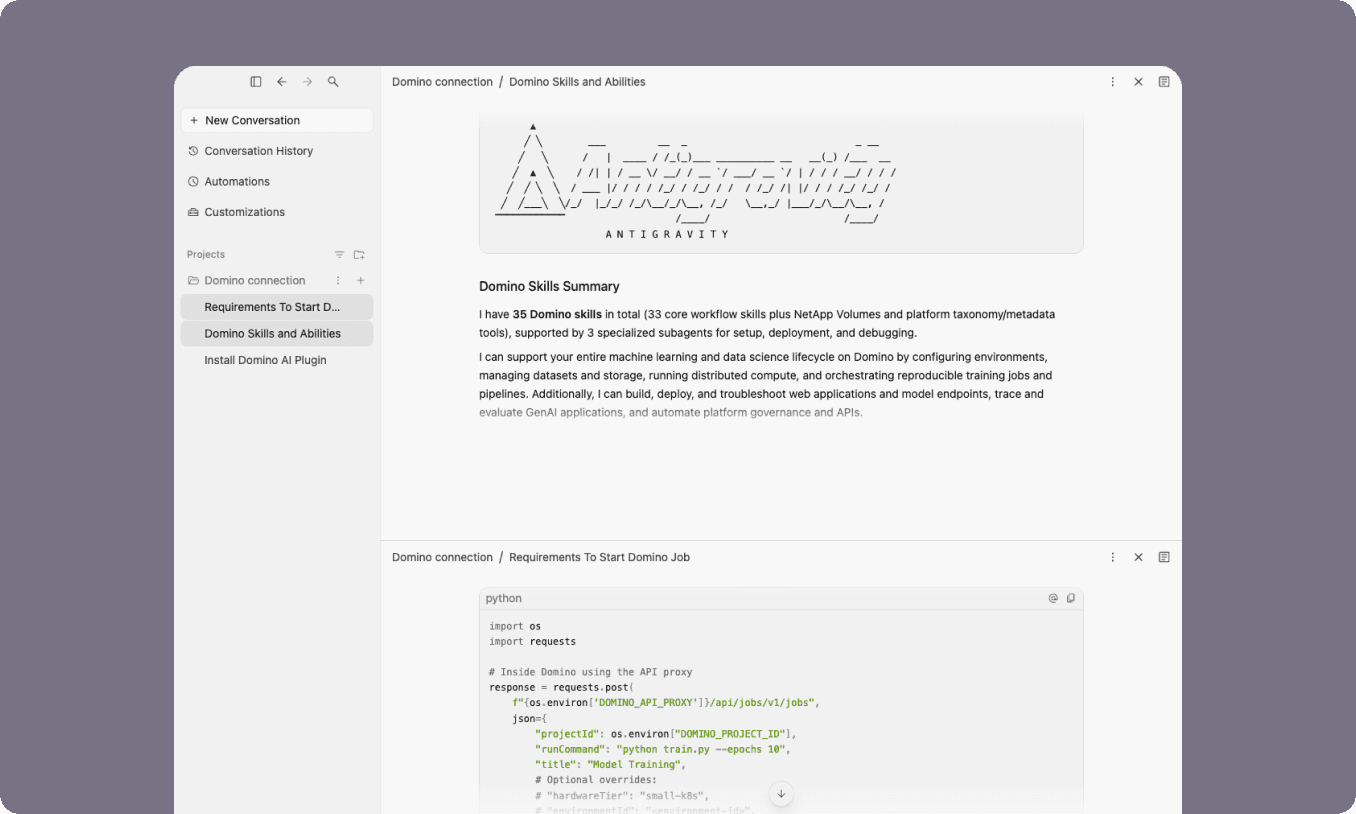This screenshot has height=814, width=1356.
Task: Toggle the sidebar panel icon
Action: 256,82
